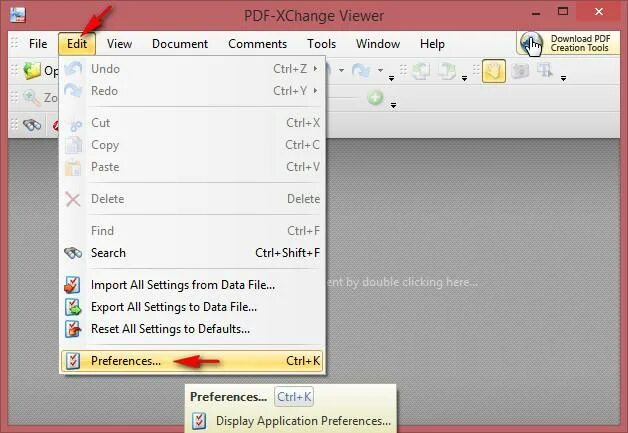Click the toolbar redo arrow icon

(x=361, y=70)
